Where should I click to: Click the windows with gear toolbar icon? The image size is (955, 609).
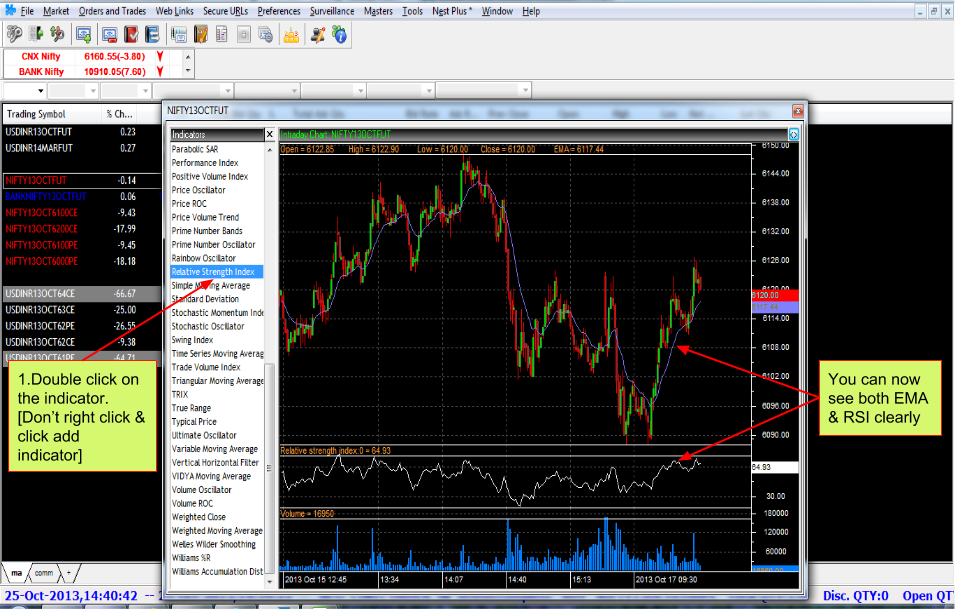266,35
